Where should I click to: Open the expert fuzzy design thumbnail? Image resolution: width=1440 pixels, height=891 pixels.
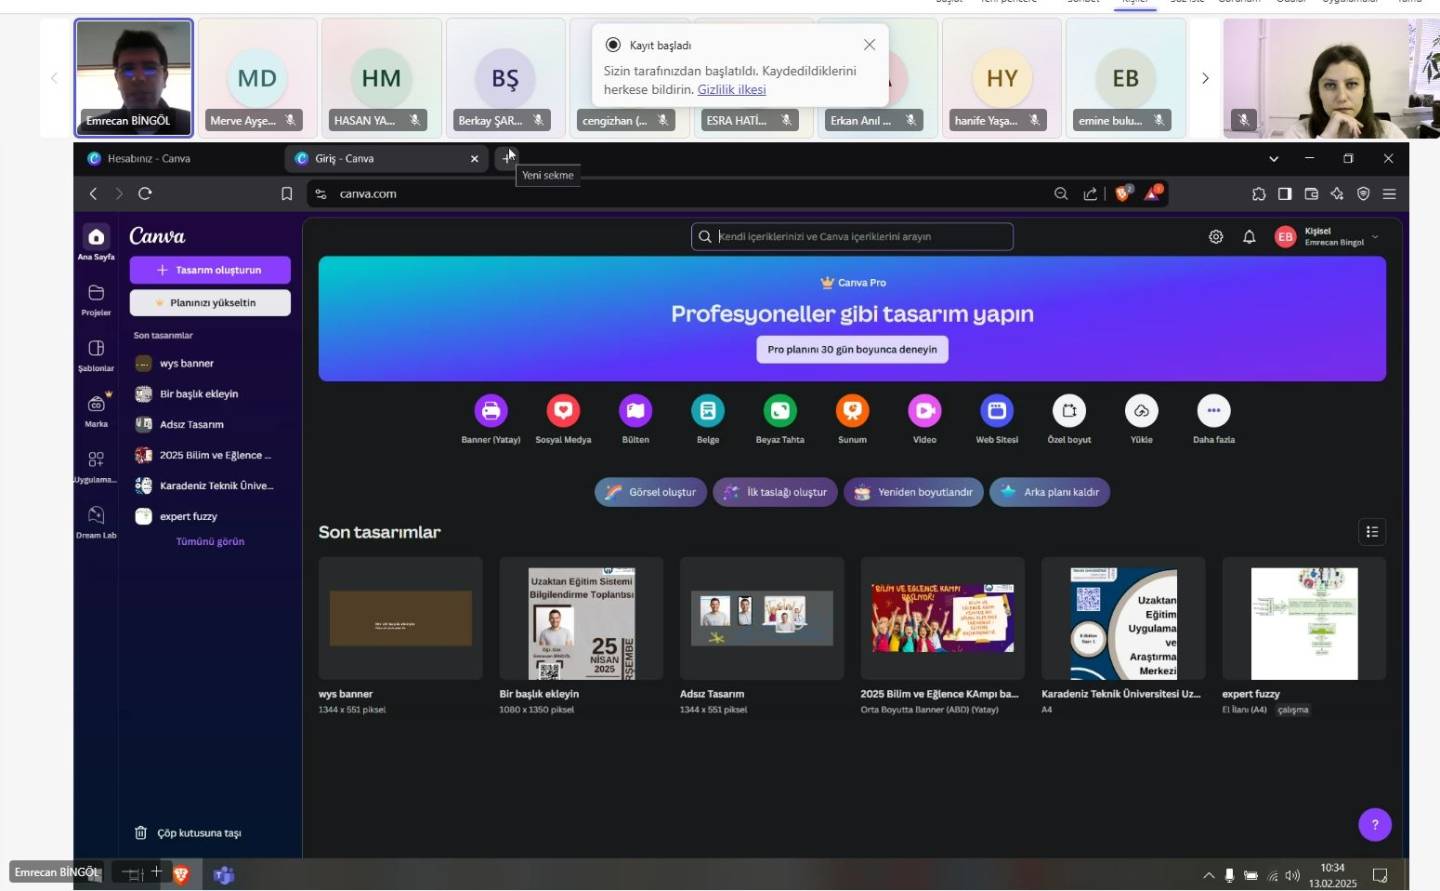pos(1304,618)
